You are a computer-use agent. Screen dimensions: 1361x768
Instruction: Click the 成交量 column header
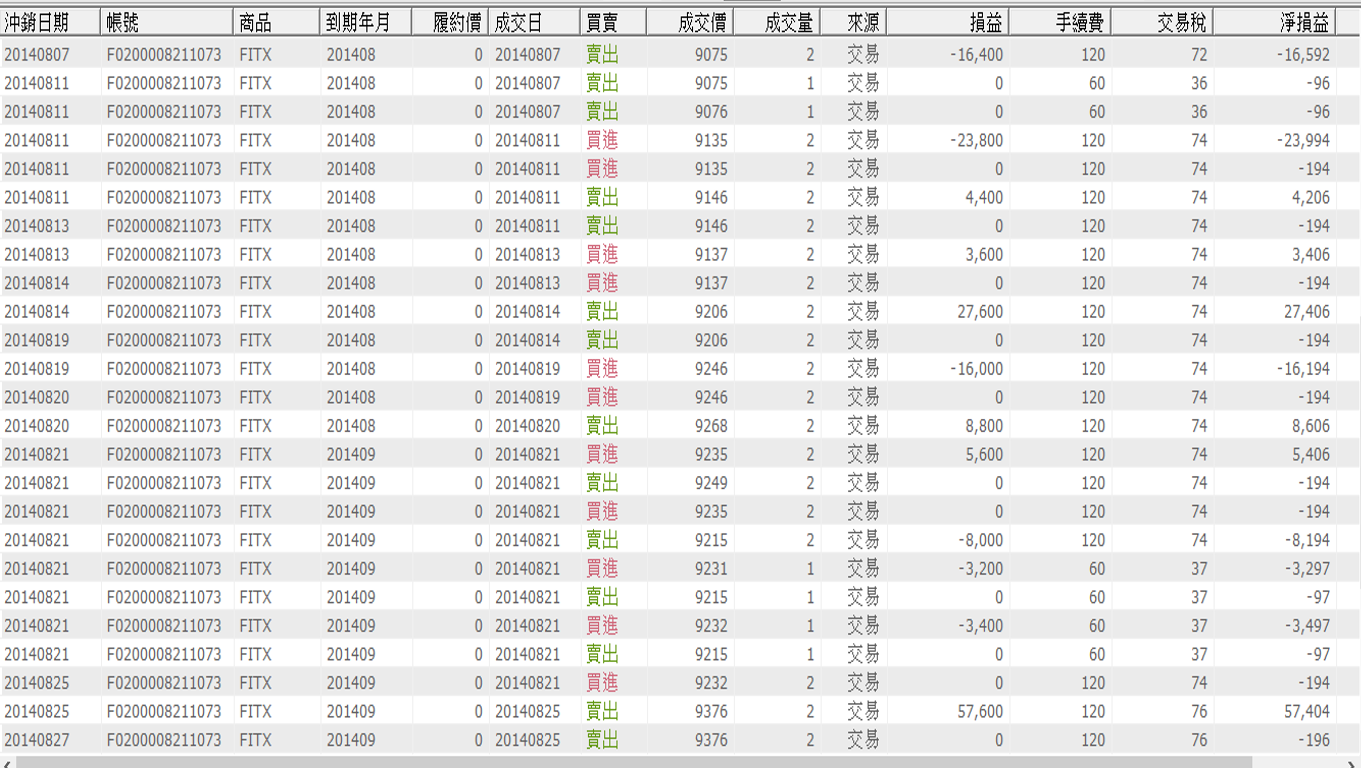776,22
